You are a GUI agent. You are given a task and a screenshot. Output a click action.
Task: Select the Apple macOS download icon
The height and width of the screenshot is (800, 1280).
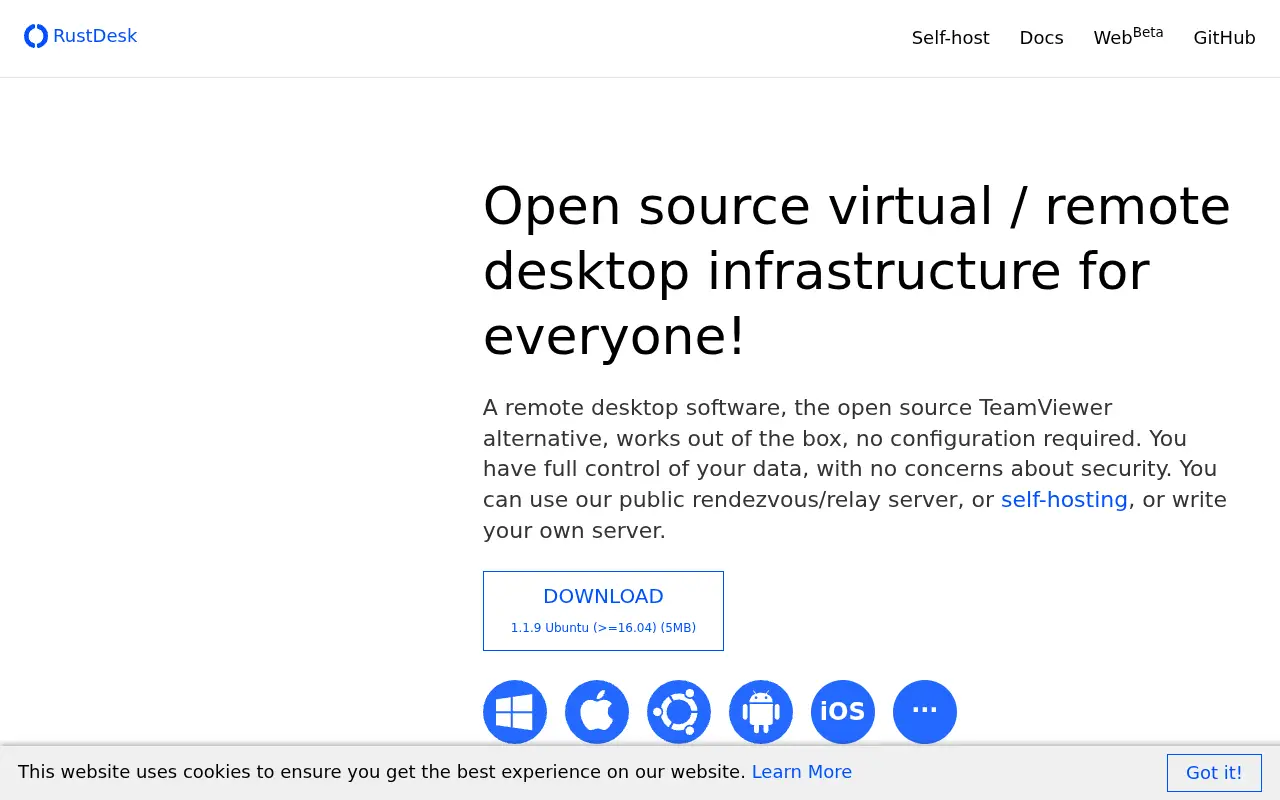[597, 712]
